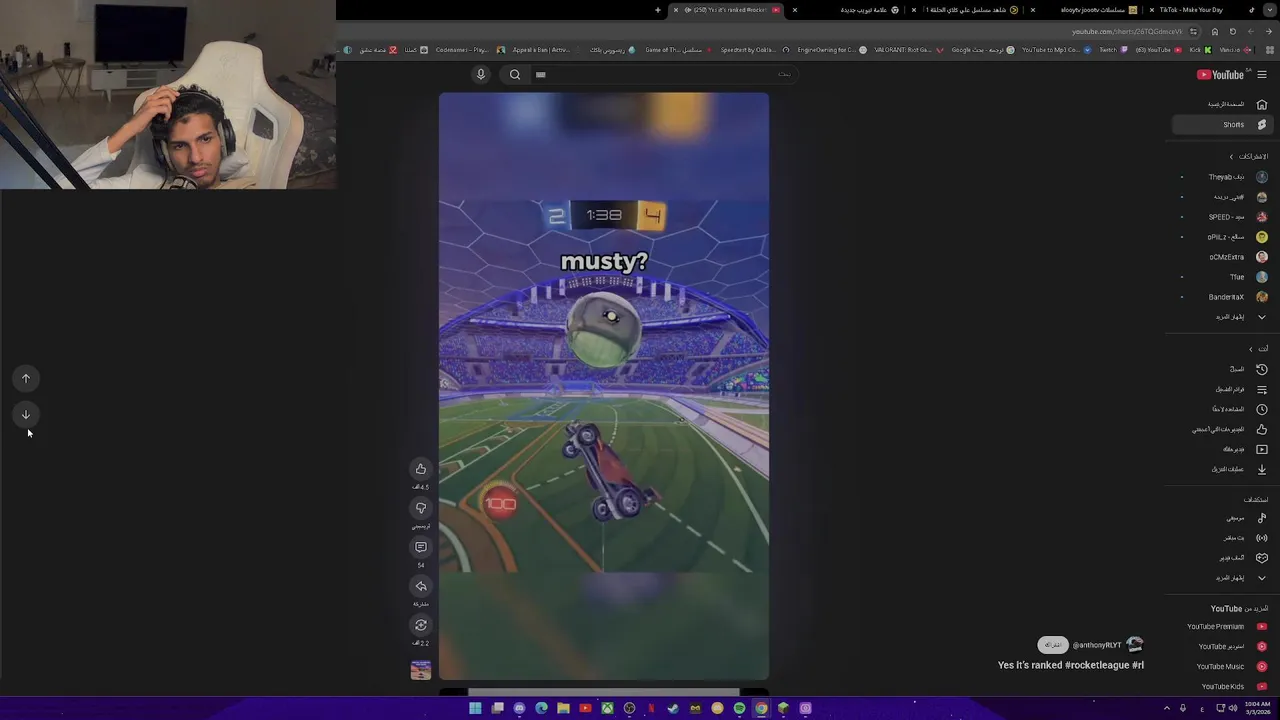Open Chrome from taskbar
The image size is (1280, 720).
pos(761,708)
